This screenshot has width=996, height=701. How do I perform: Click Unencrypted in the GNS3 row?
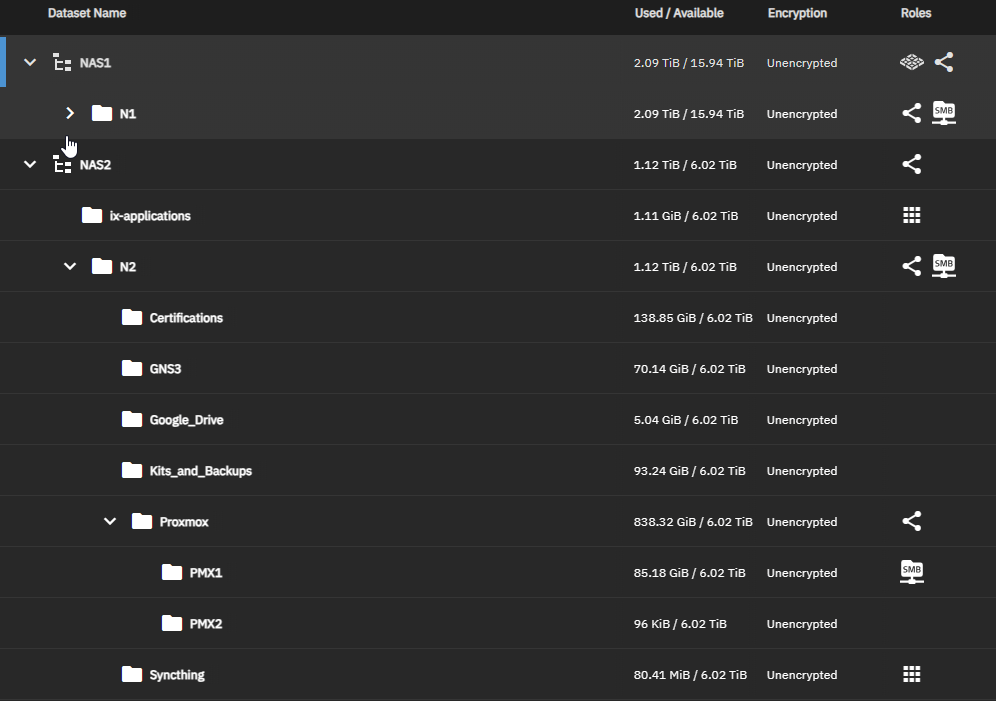click(802, 369)
